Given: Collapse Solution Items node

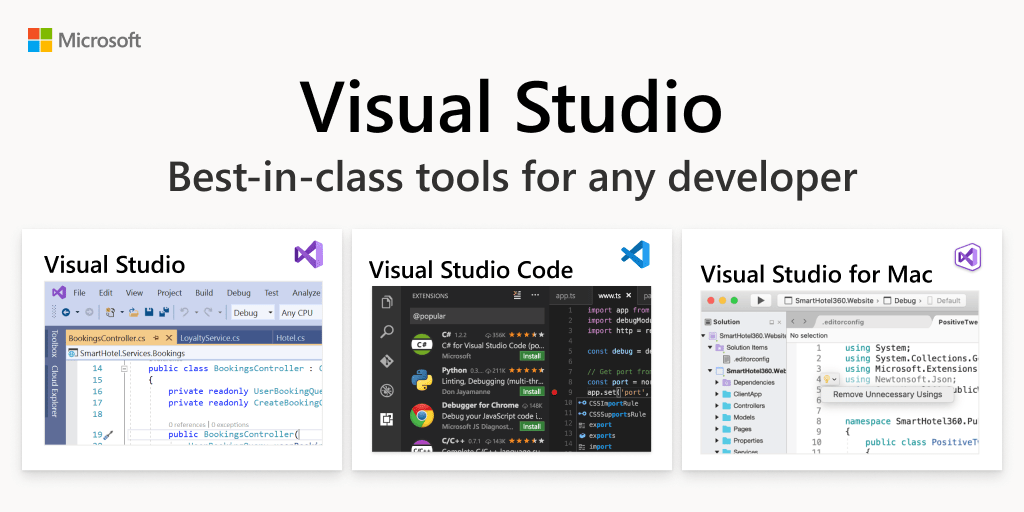Looking at the screenshot, I should click(710, 347).
